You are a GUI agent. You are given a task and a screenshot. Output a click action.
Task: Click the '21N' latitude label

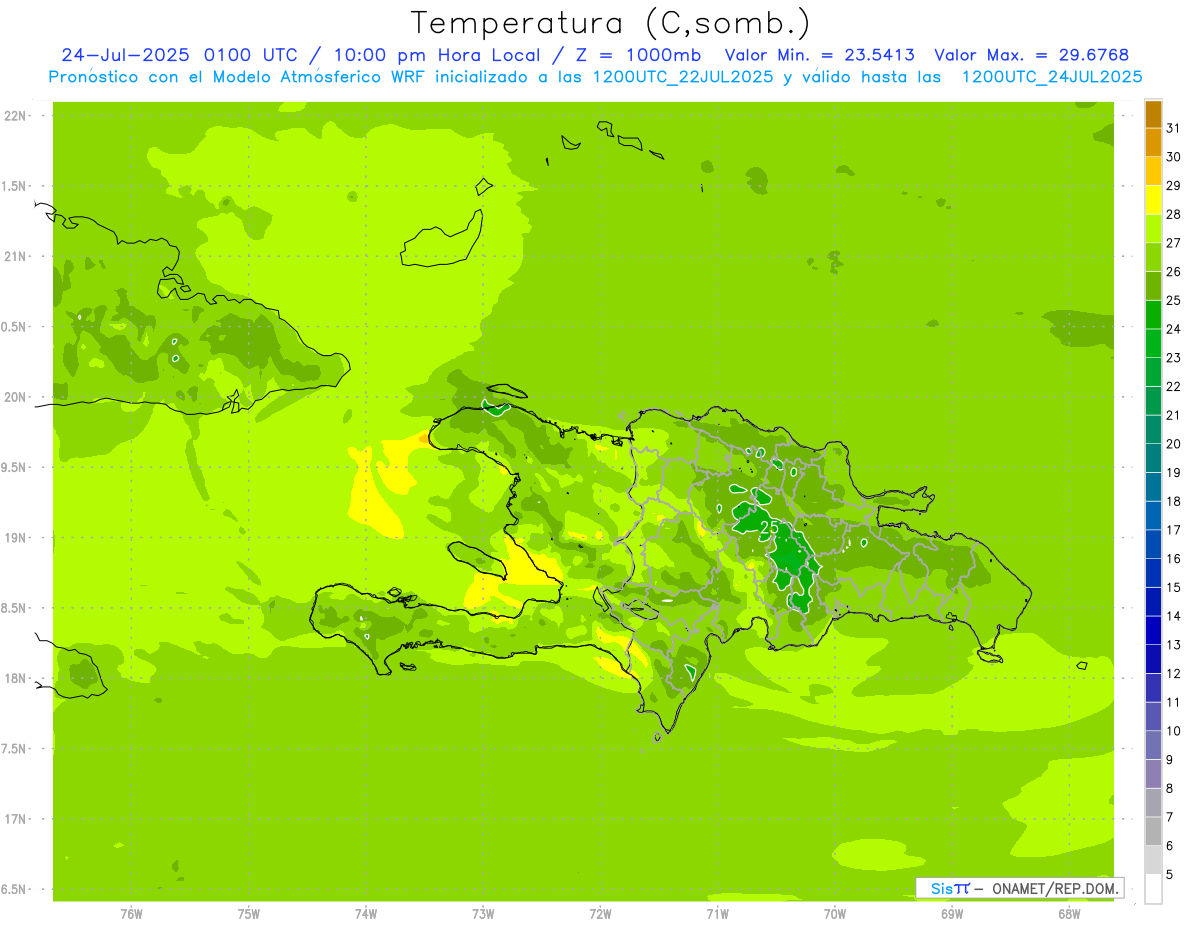pyautogui.click(x=15, y=256)
